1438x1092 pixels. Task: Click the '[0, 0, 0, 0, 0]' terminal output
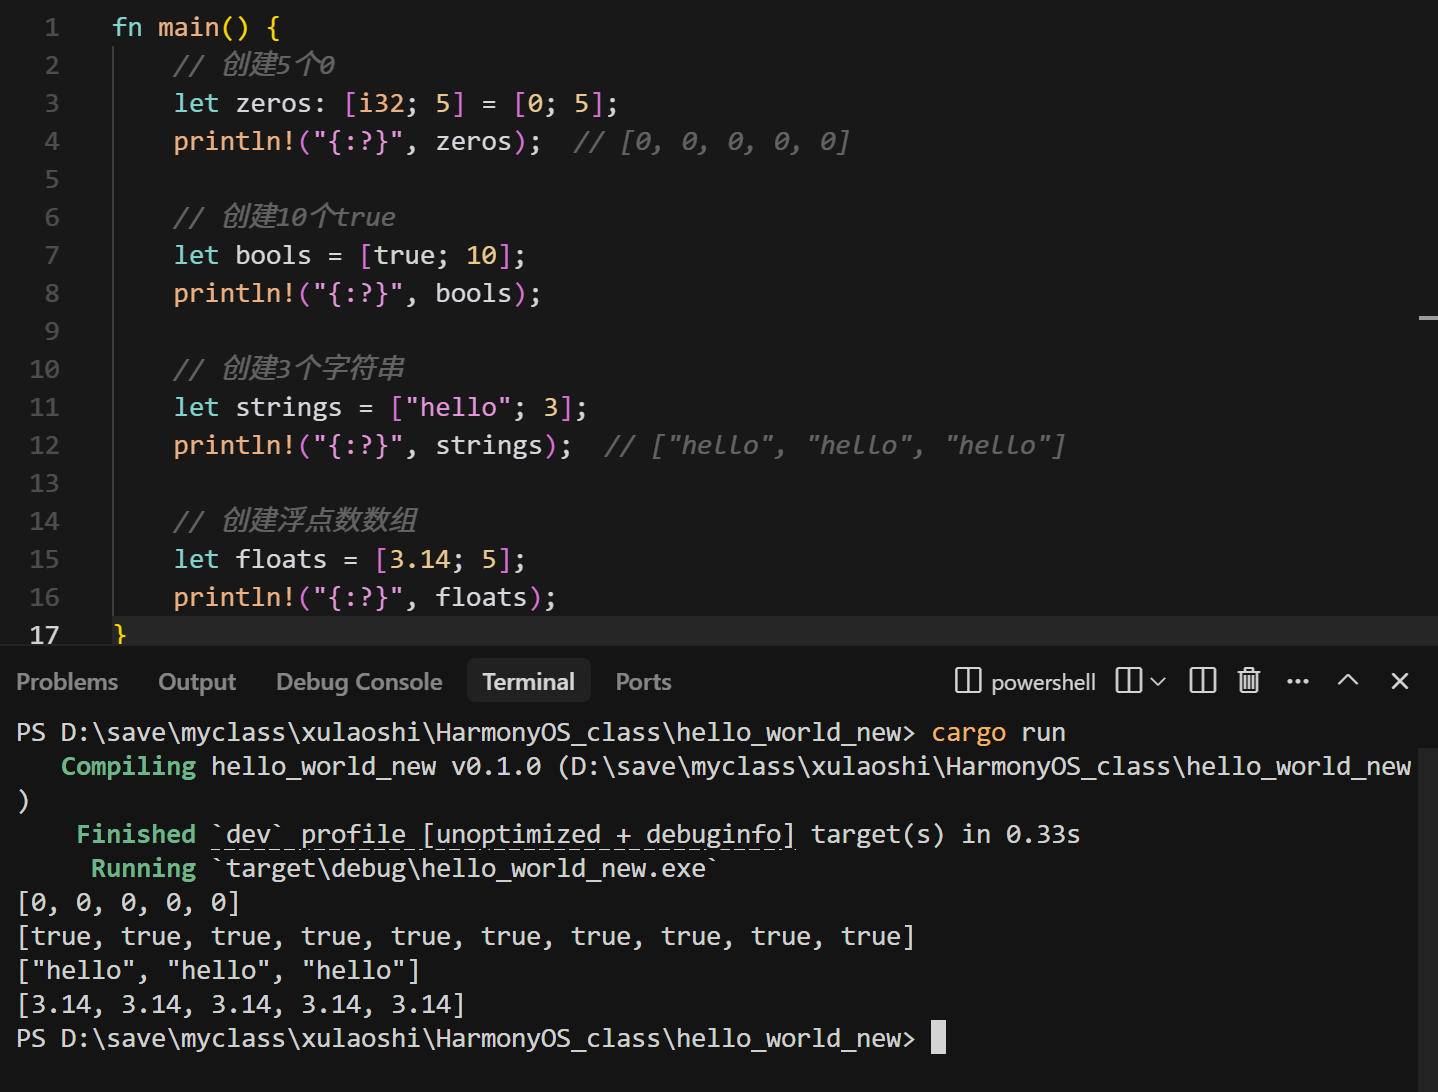(x=128, y=903)
